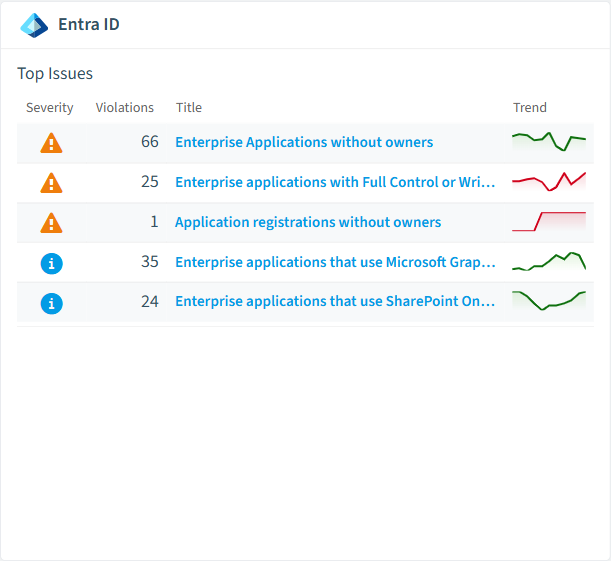
Task: Click the Severity column header
Action: coord(49,108)
